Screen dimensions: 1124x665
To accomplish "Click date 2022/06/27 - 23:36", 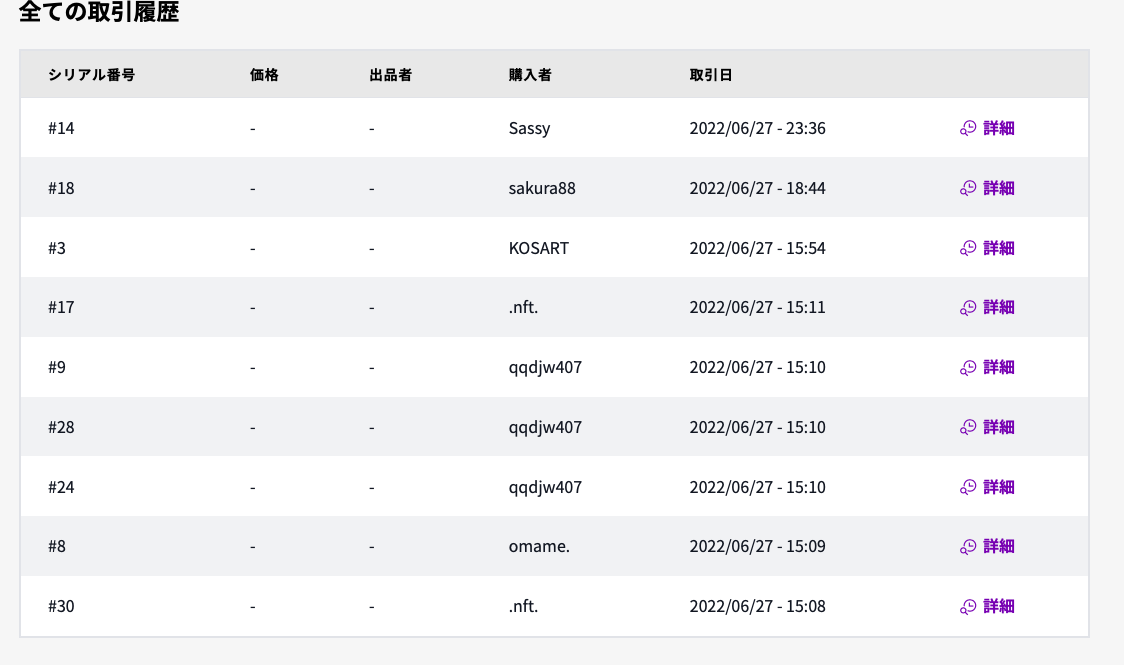I will pyautogui.click(x=758, y=128).
